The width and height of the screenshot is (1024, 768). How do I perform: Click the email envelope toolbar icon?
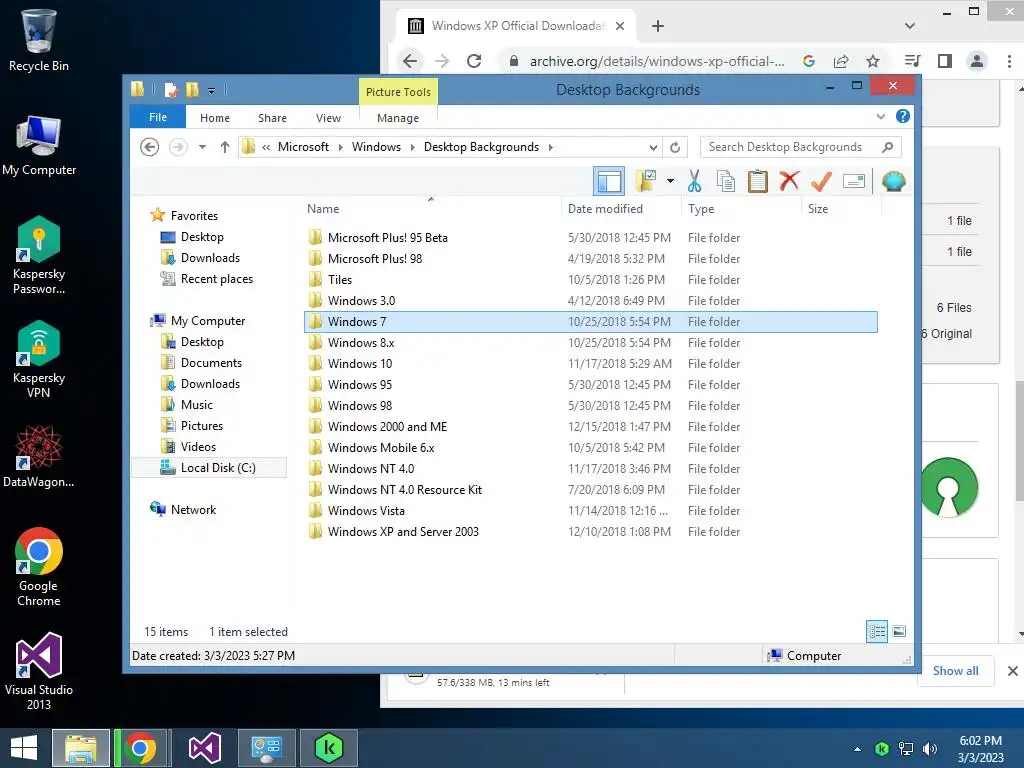pyautogui.click(x=854, y=181)
